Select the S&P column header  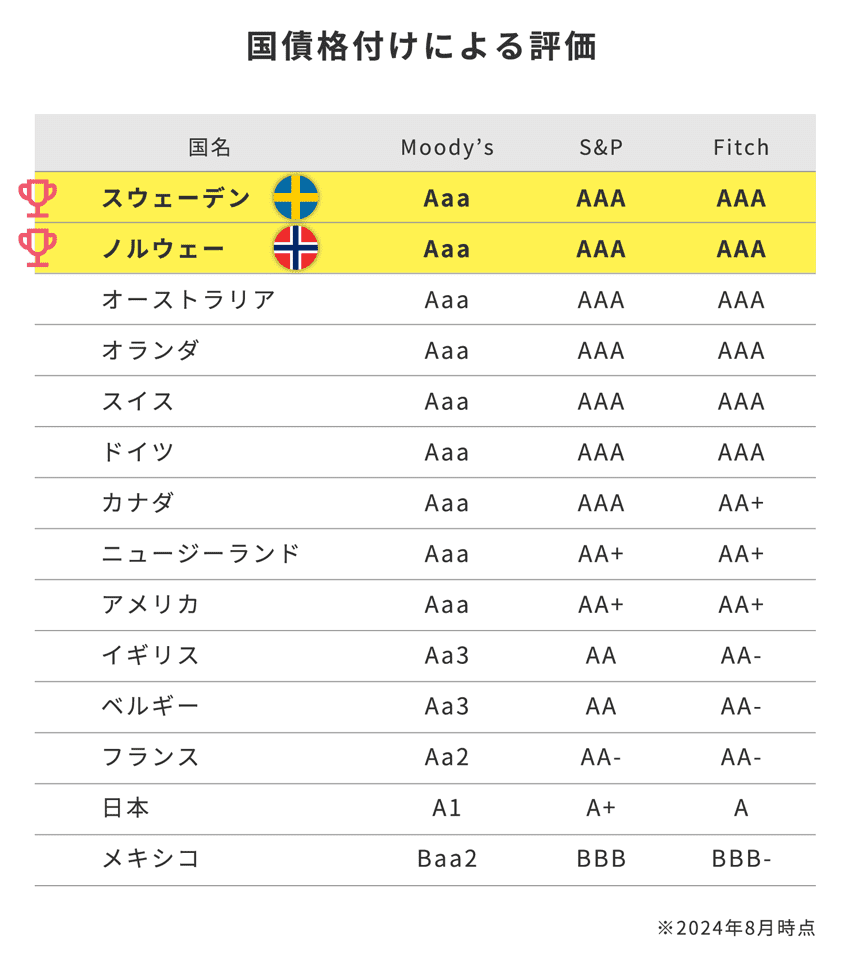pos(601,148)
